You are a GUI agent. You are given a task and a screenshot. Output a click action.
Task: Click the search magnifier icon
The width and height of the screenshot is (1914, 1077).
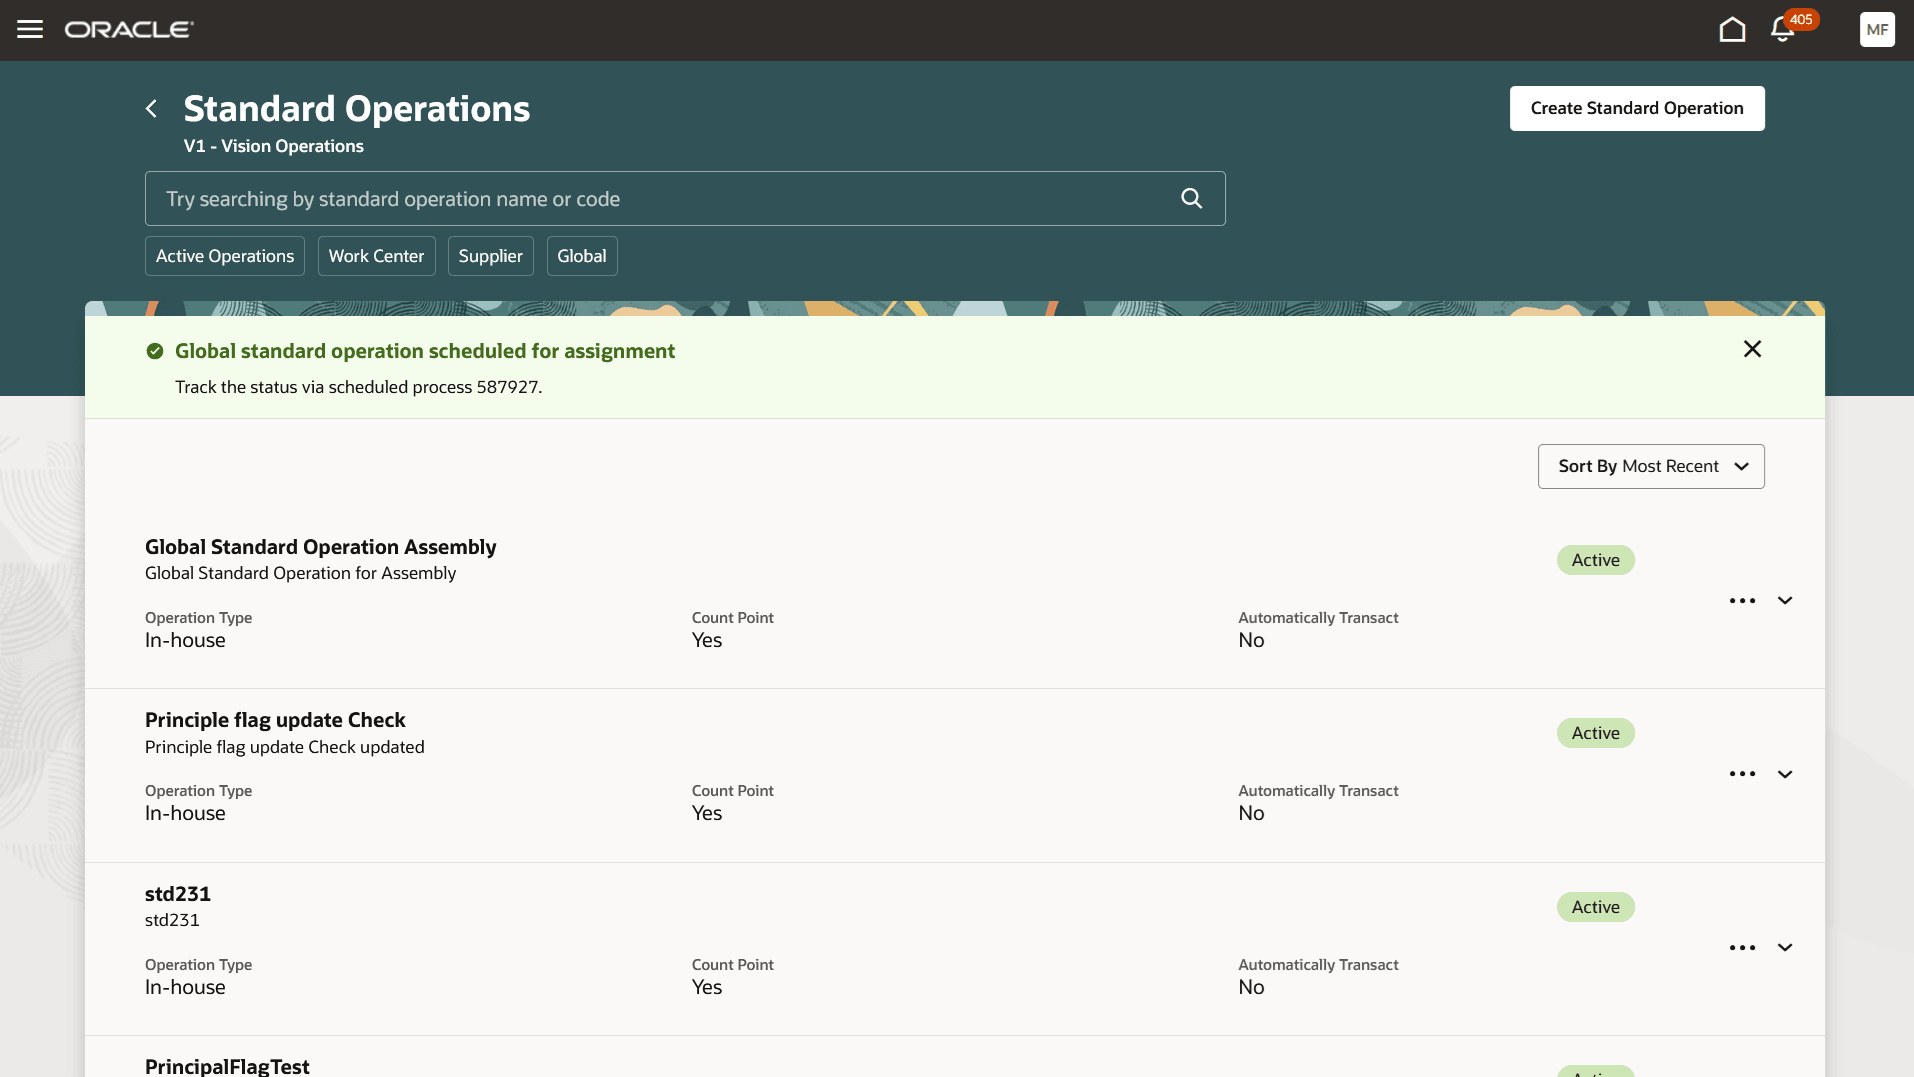coord(1191,198)
